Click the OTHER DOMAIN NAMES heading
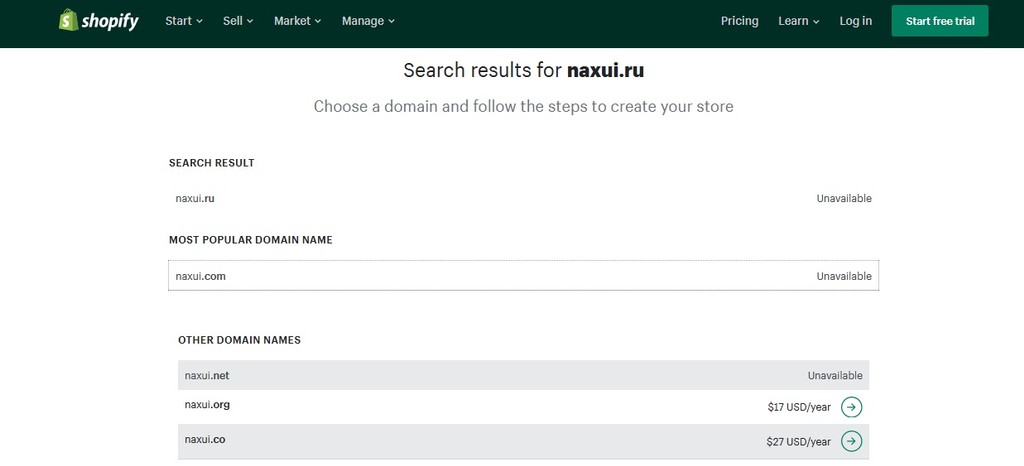The height and width of the screenshot is (466, 1024). (x=239, y=340)
